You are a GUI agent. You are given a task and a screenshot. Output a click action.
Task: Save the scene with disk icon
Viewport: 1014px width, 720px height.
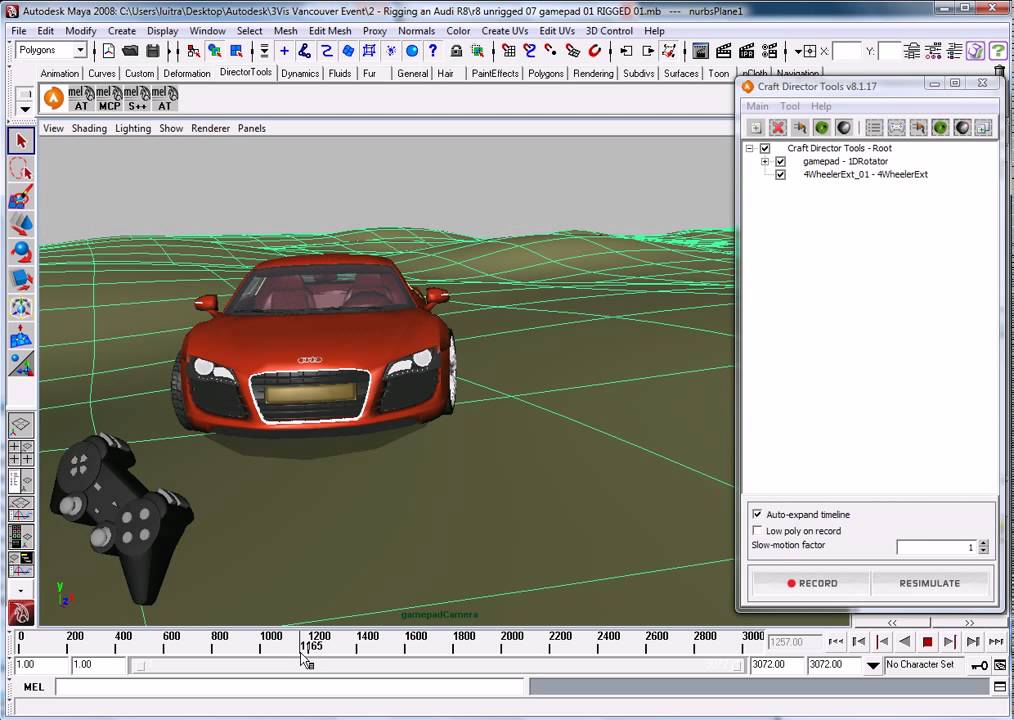pos(153,50)
